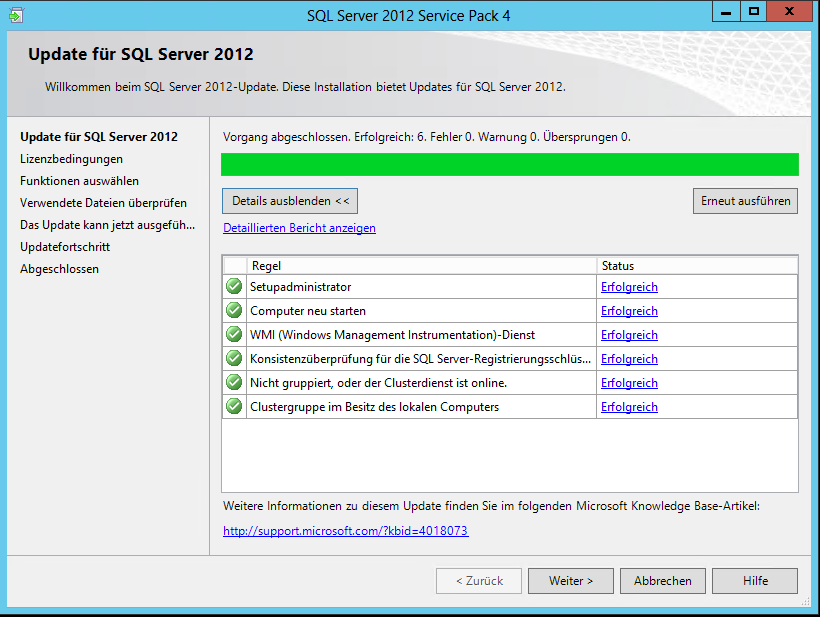Click green check for "Nicht gruppiert" rule
The height and width of the screenshot is (617, 820).
(x=233, y=383)
